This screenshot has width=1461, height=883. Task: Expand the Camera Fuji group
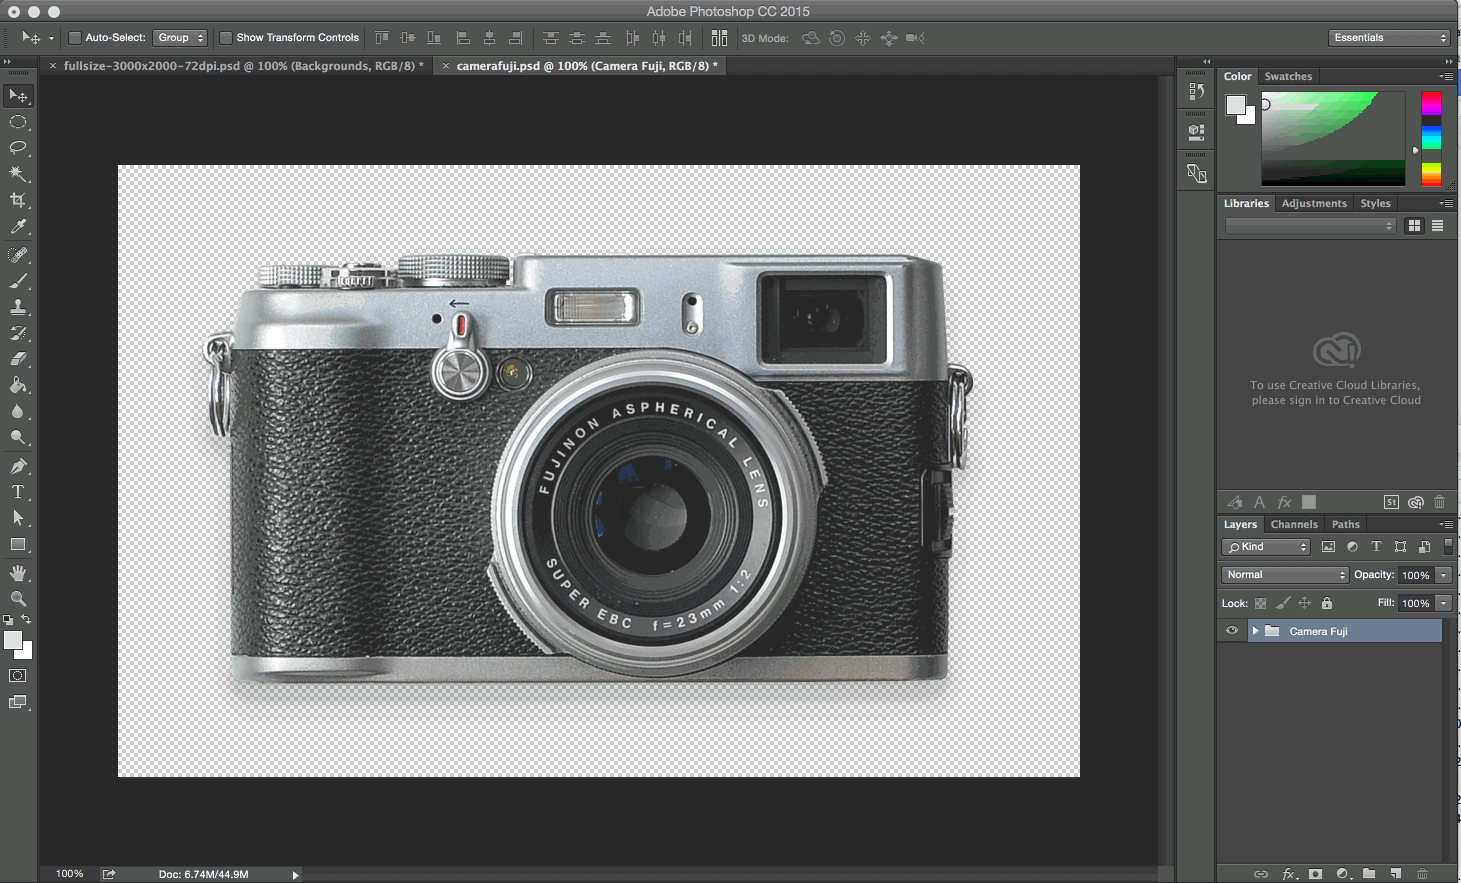tap(1255, 631)
